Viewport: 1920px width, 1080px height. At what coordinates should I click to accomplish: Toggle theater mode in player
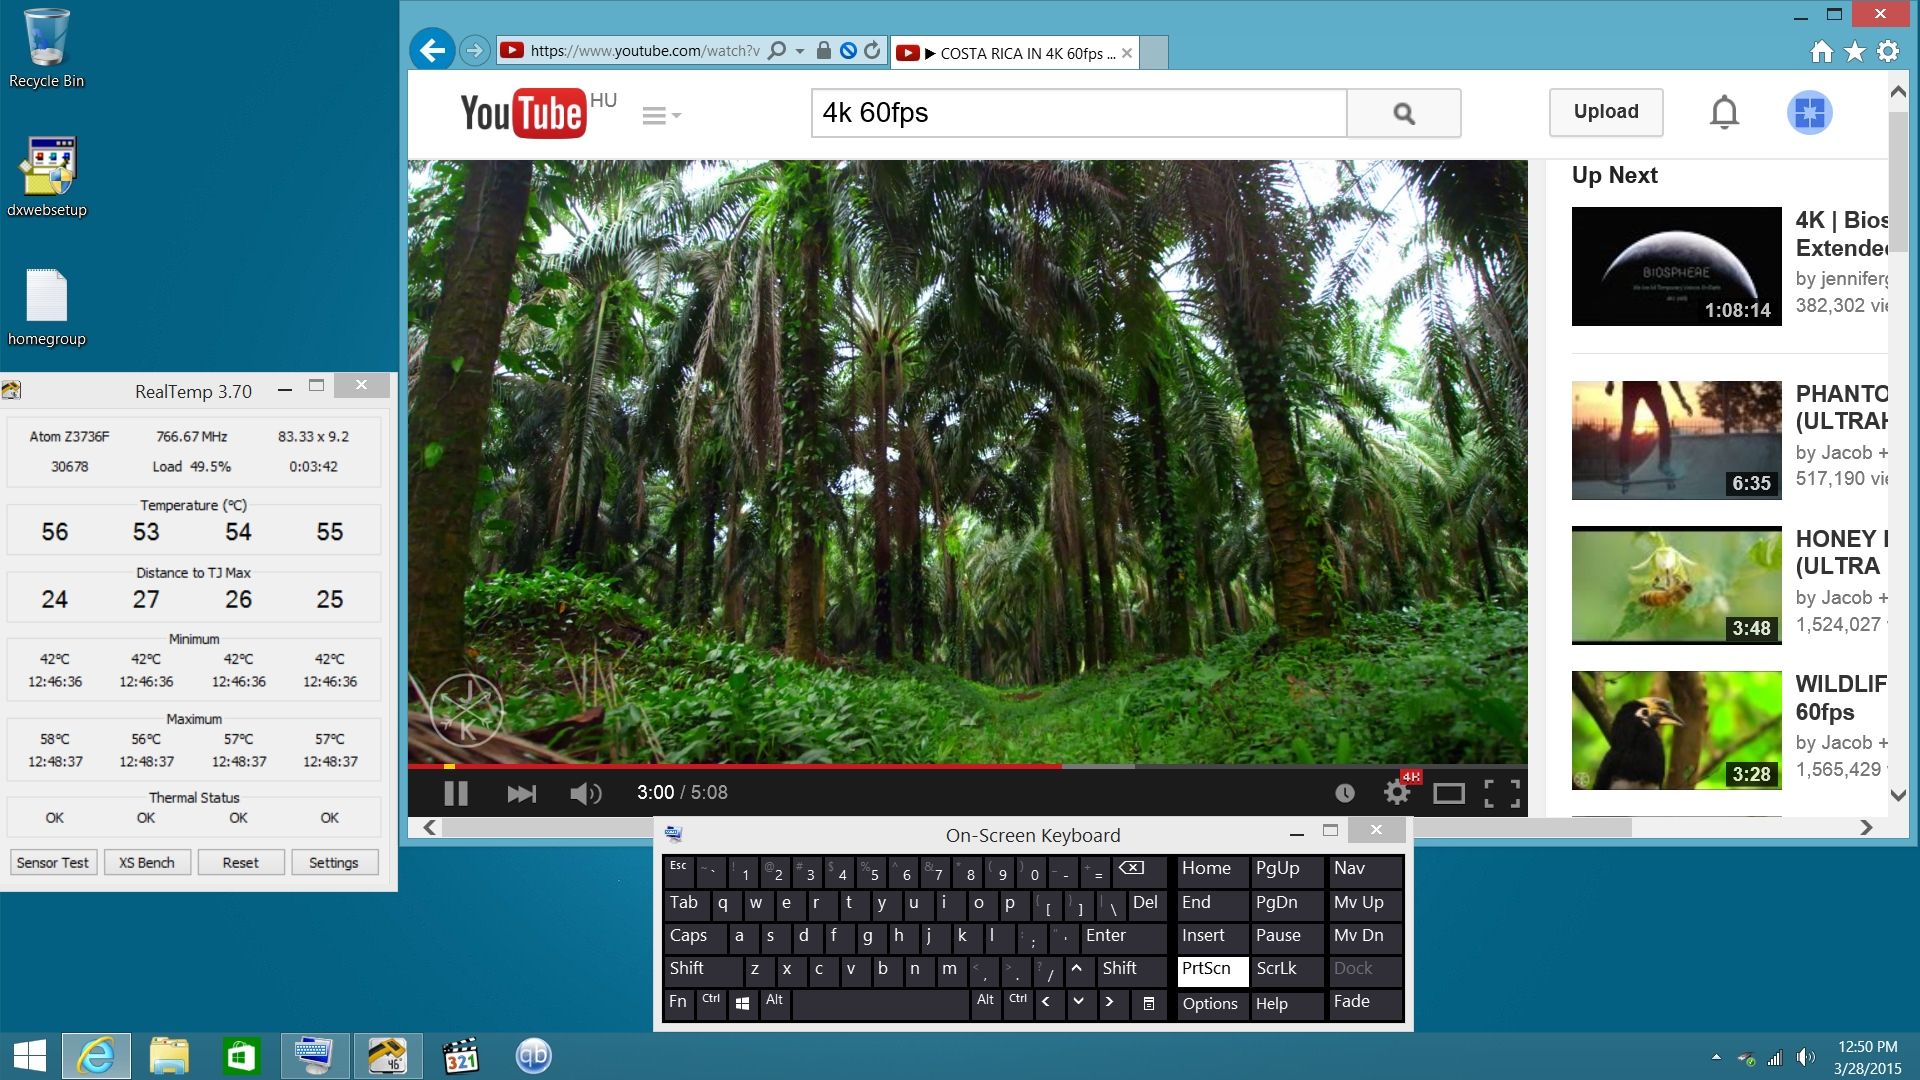pyautogui.click(x=1449, y=793)
